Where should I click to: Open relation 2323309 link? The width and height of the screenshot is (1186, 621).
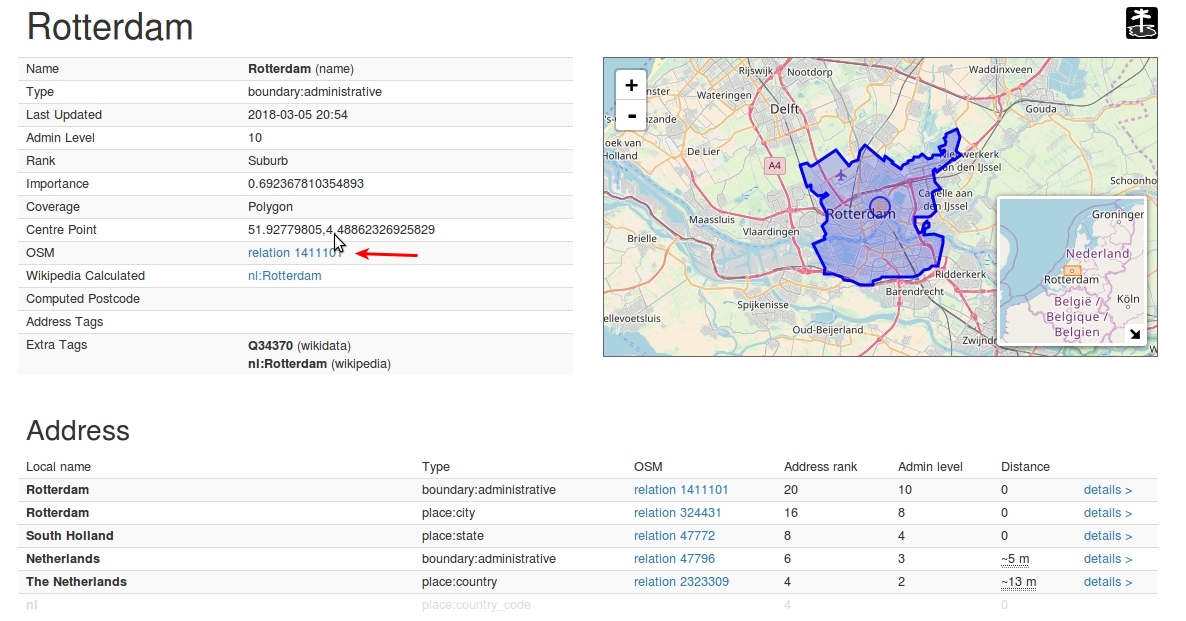681,582
